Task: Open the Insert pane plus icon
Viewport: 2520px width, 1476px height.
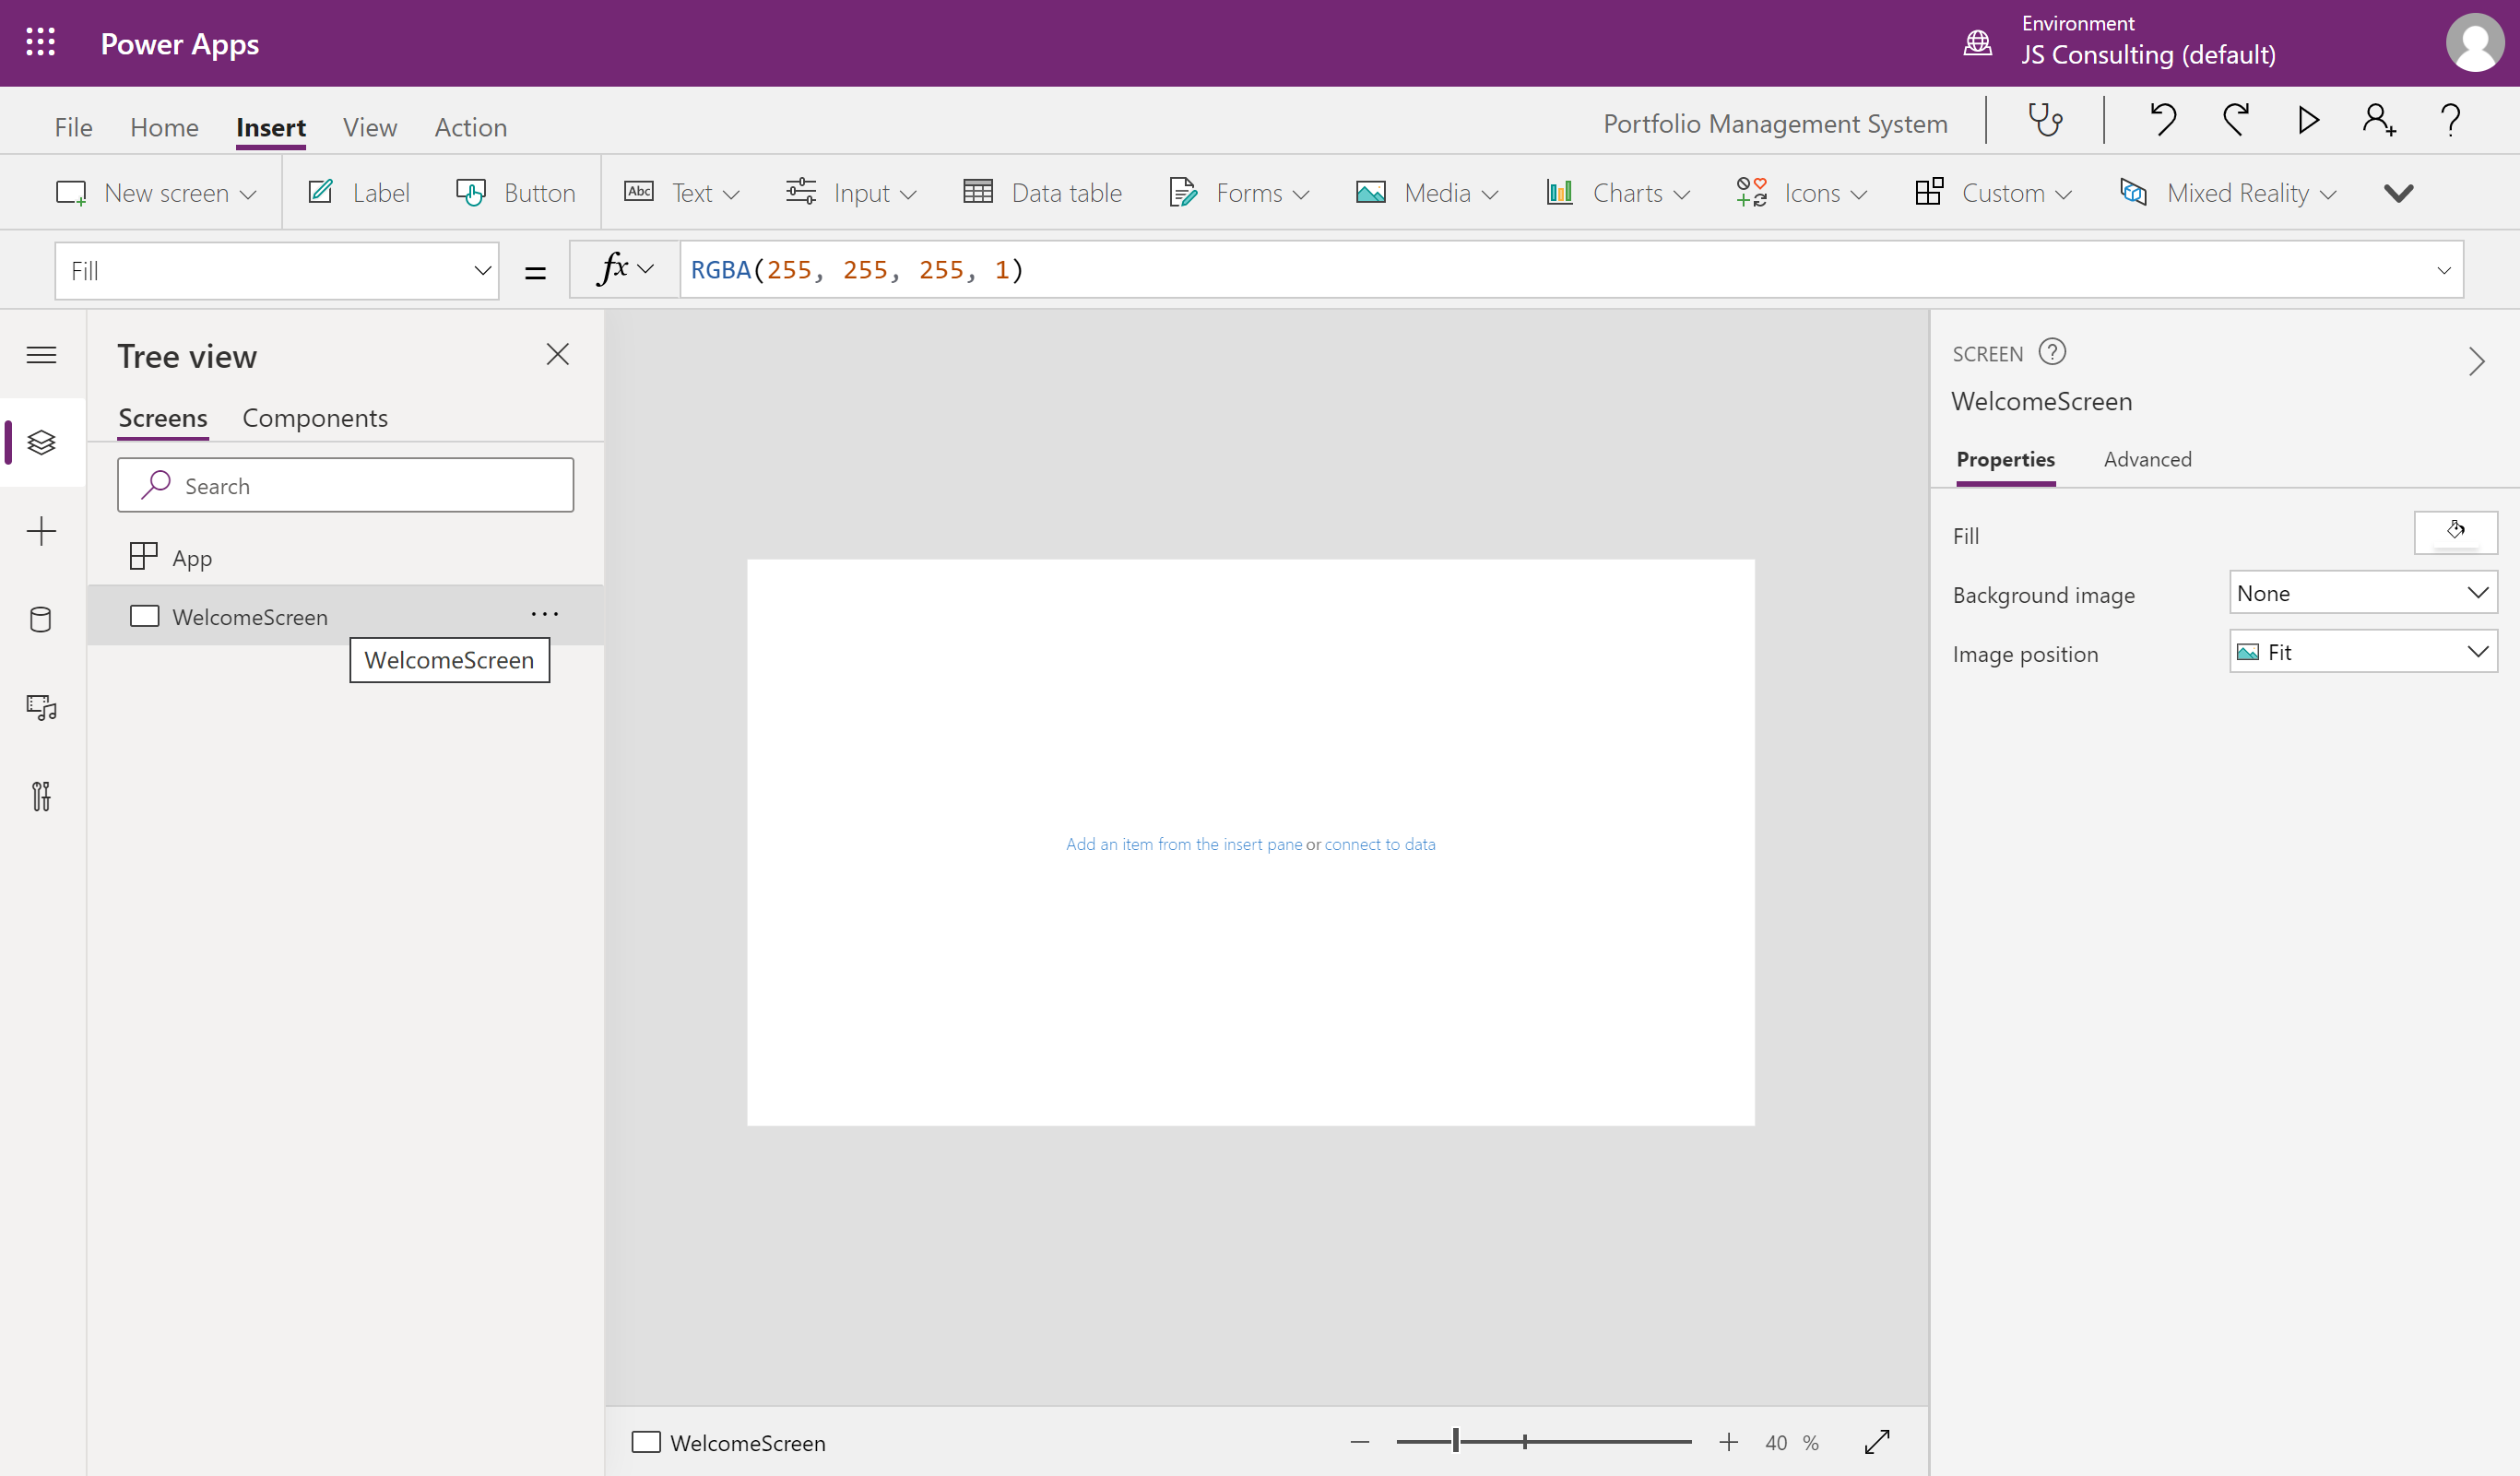Action: tap(41, 531)
